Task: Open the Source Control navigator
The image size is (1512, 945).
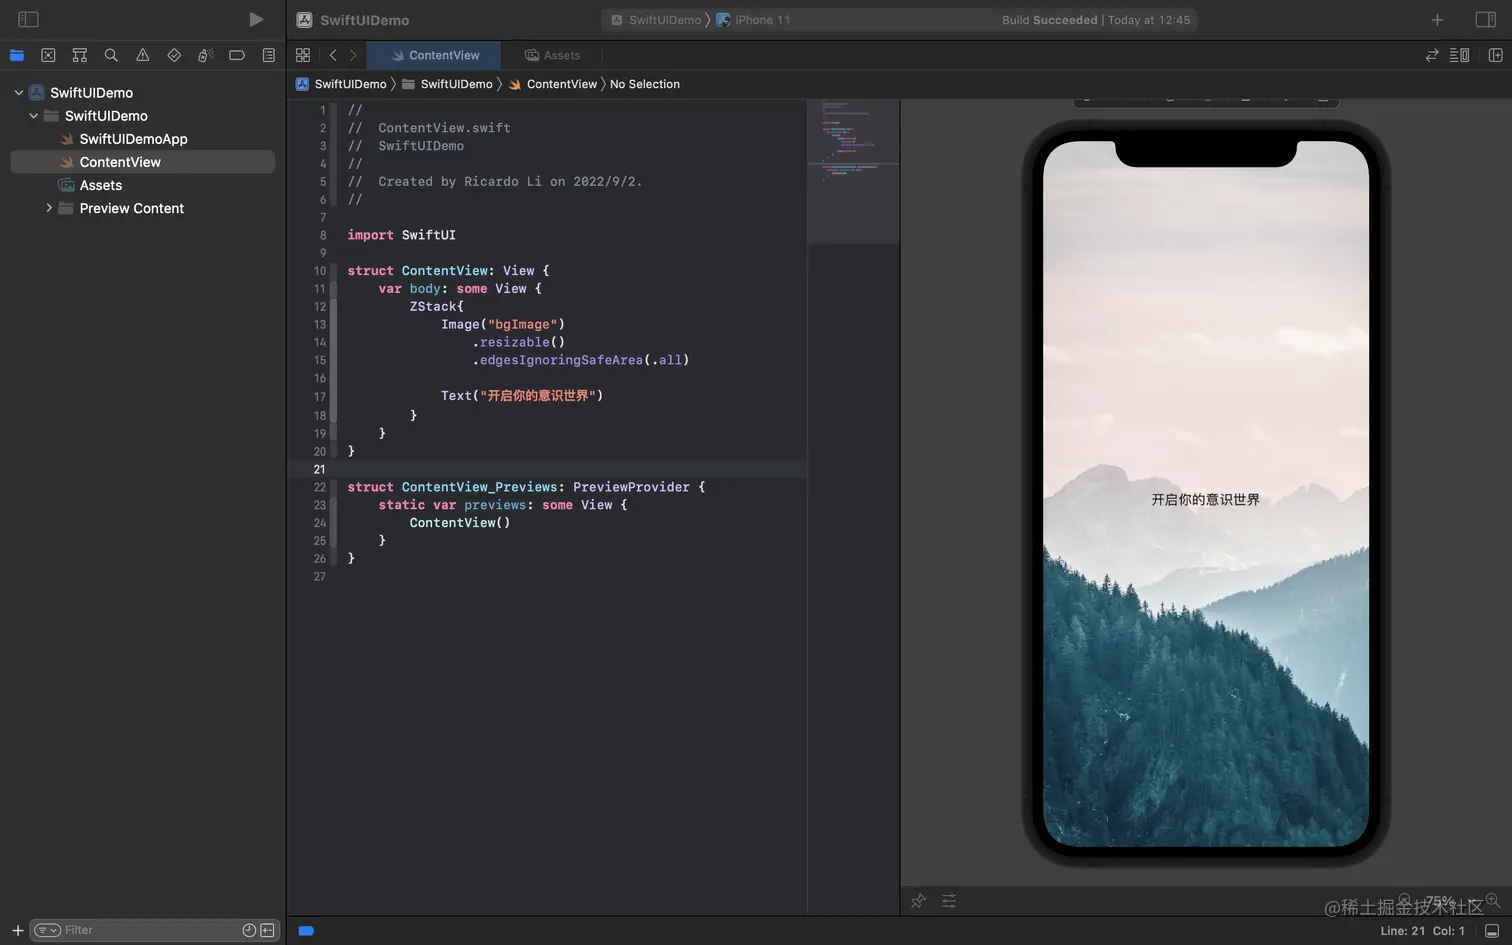Action: [x=48, y=55]
